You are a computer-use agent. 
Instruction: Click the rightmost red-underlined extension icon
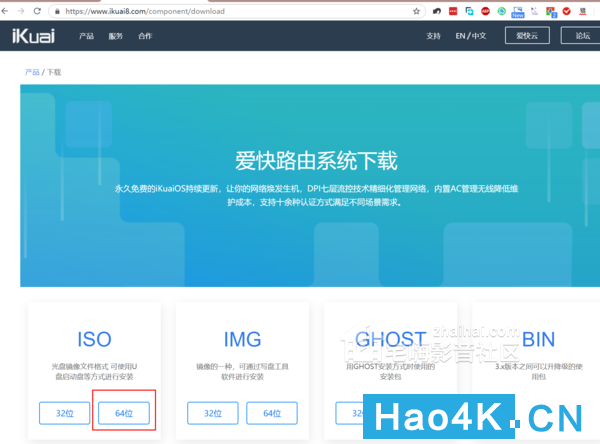[583, 11]
